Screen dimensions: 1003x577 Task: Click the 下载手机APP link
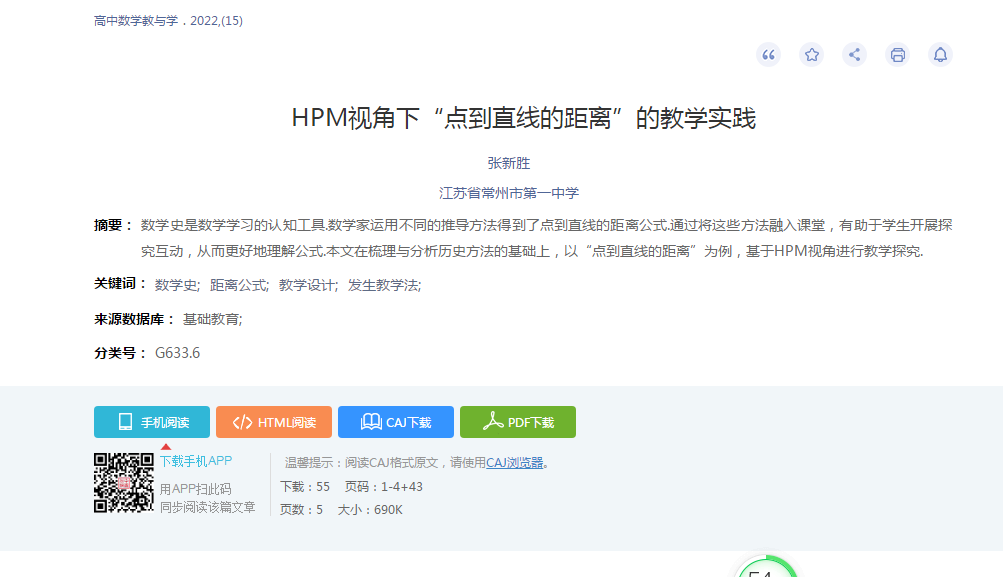(196, 461)
